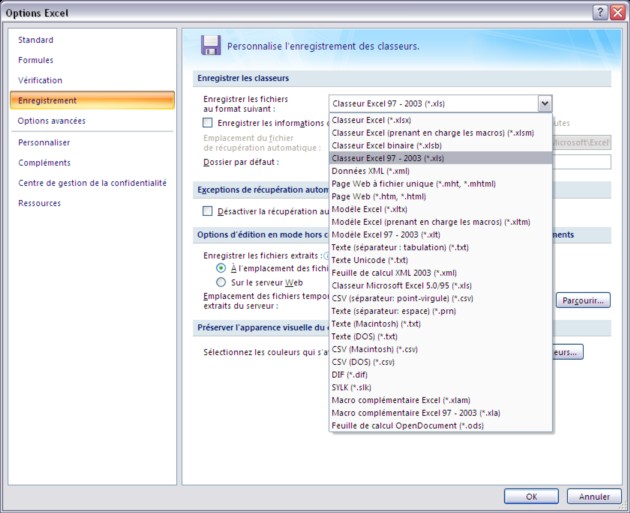
Task: Click the Parcourir button
Action: point(583,300)
